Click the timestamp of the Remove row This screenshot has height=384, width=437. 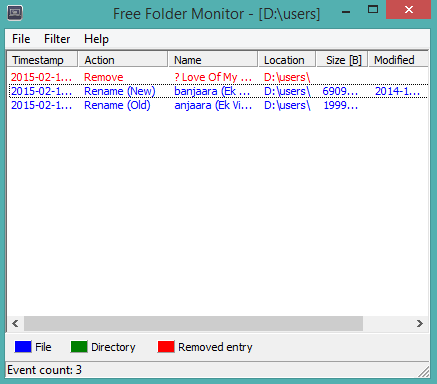coord(41,77)
